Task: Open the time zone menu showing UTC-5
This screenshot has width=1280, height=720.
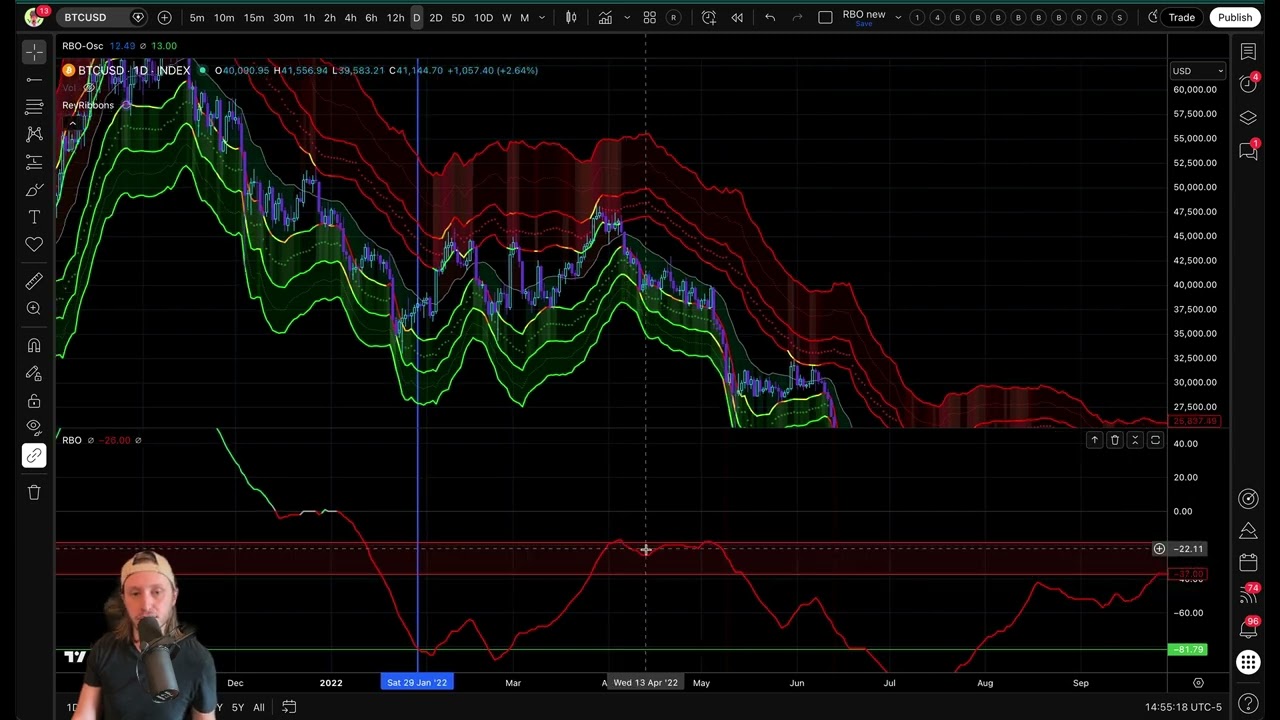Action: (1183, 708)
